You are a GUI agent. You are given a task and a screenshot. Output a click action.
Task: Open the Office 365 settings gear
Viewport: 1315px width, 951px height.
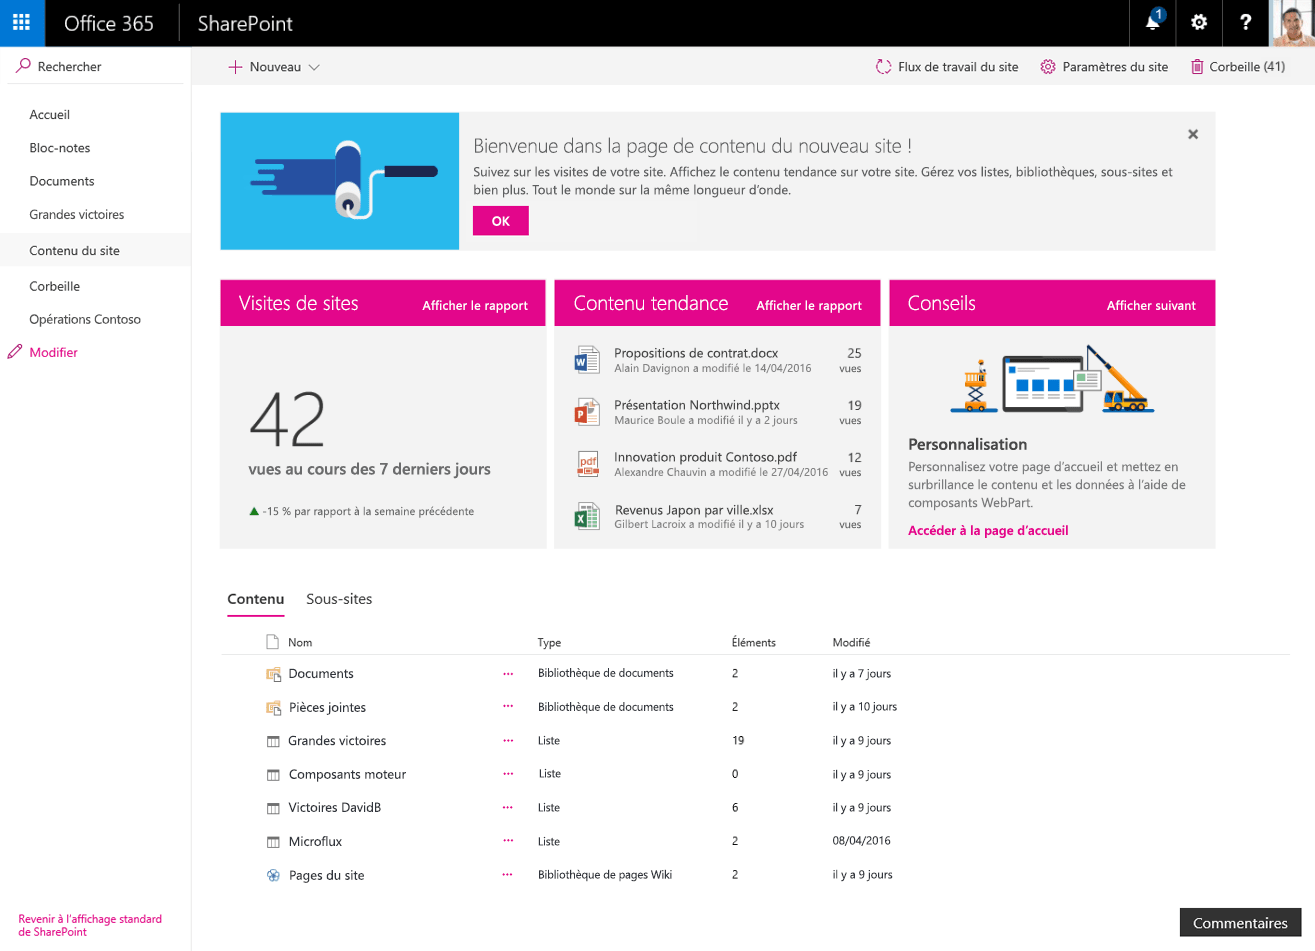(1199, 23)
